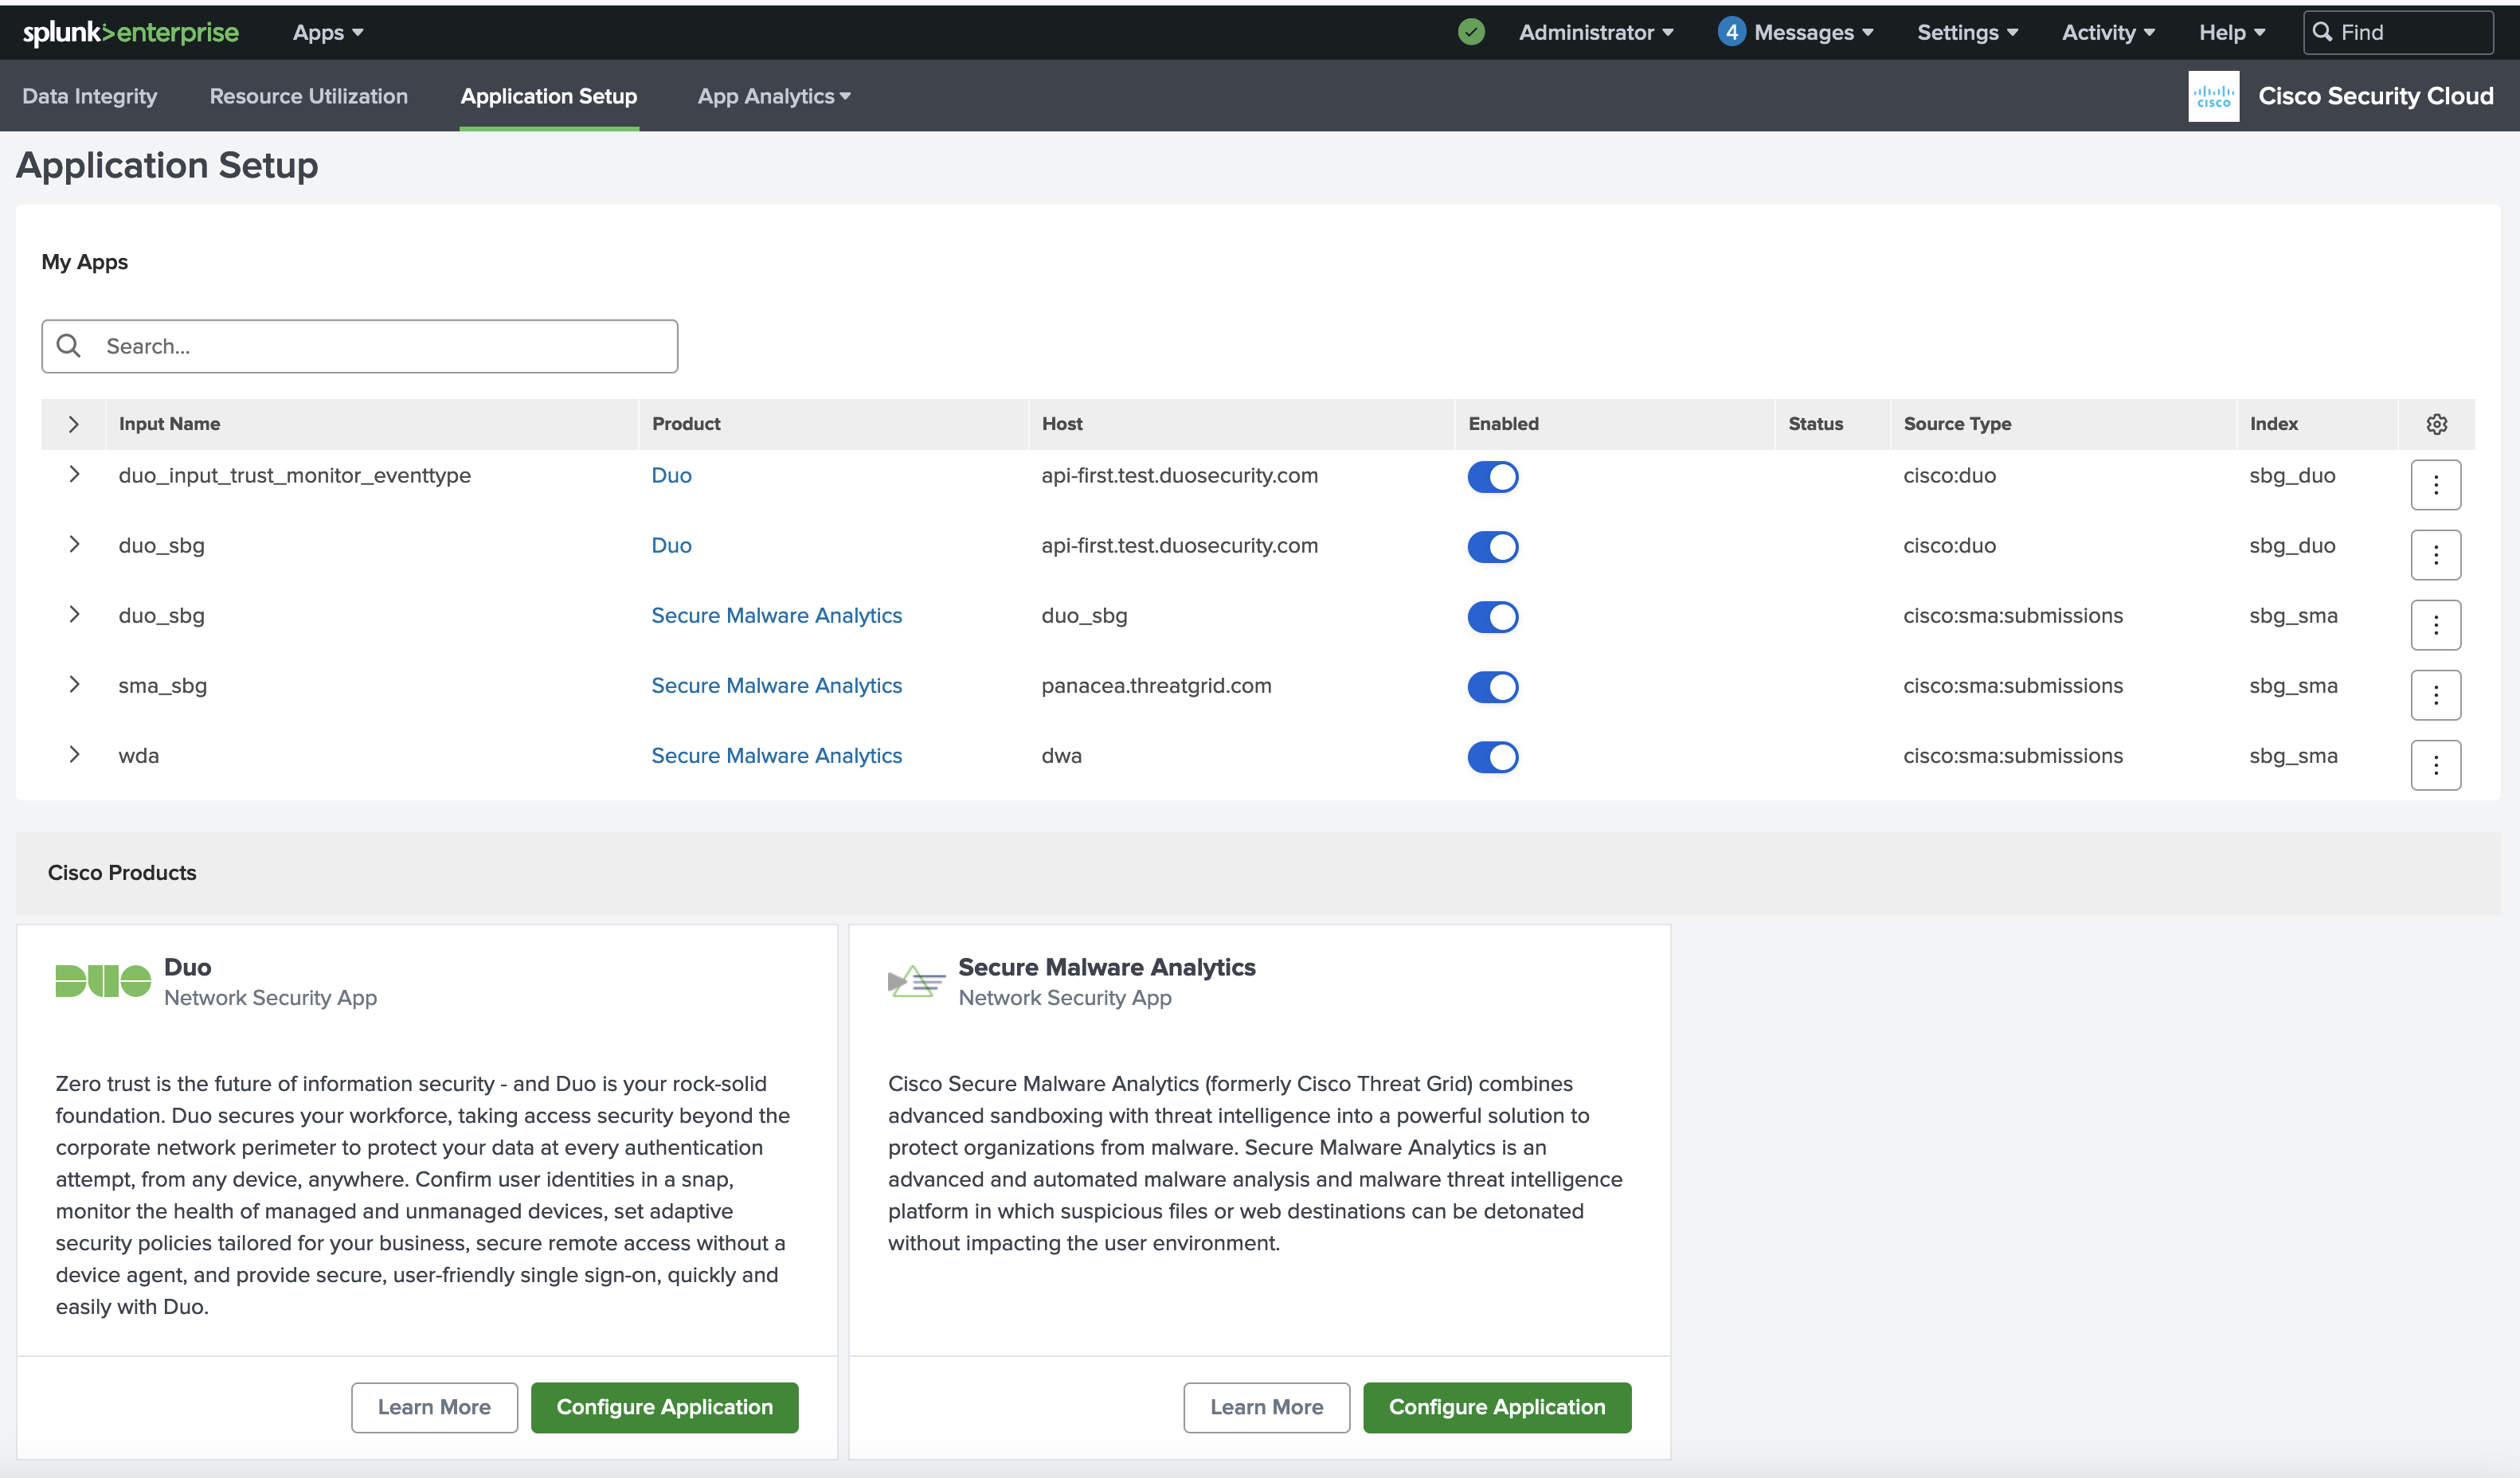Expand the duo_sbg row details
The width and height of the screenshot is (2520, 1478).
click(74, 545)
